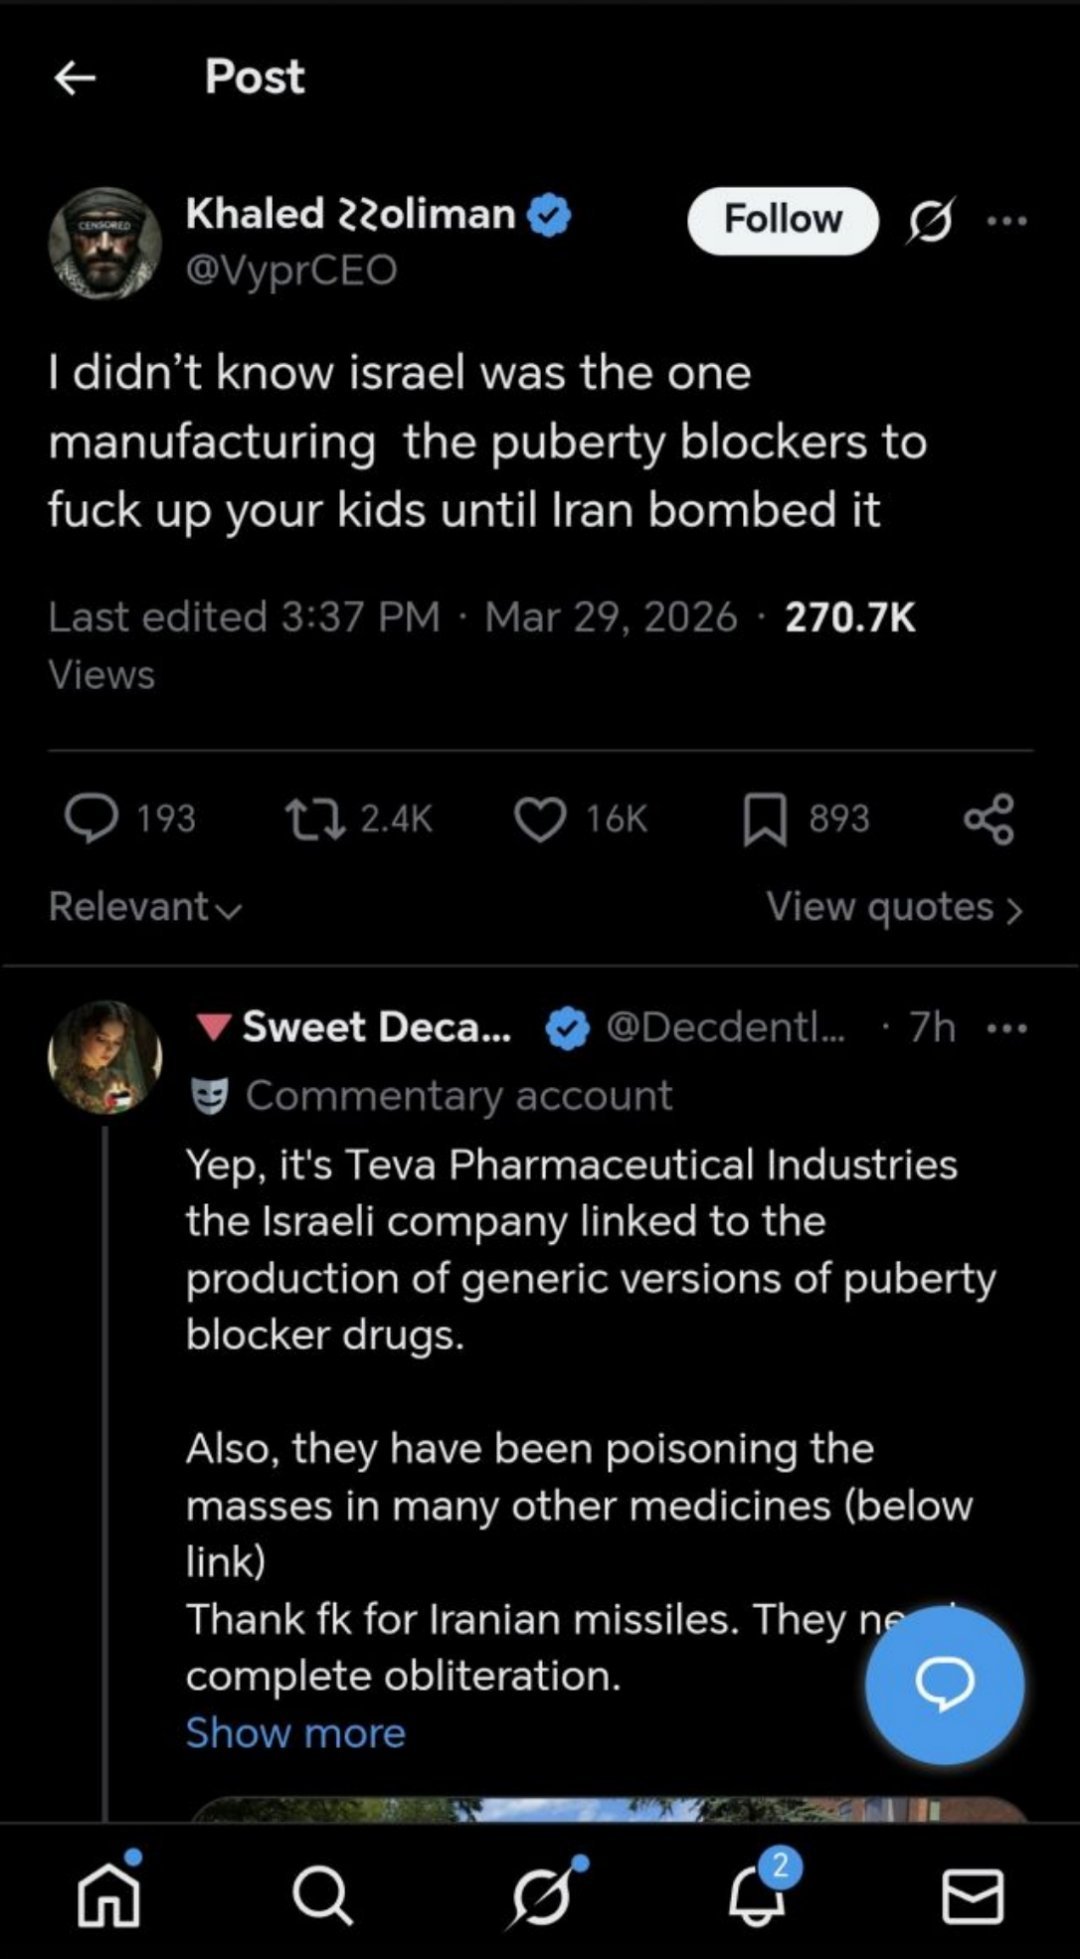Image resolution: width=1080 pixels, height=1959 pixels.
Task: Bookmark the post via the 893 icon
Action: pyautogui.click(x=765, y=819)
